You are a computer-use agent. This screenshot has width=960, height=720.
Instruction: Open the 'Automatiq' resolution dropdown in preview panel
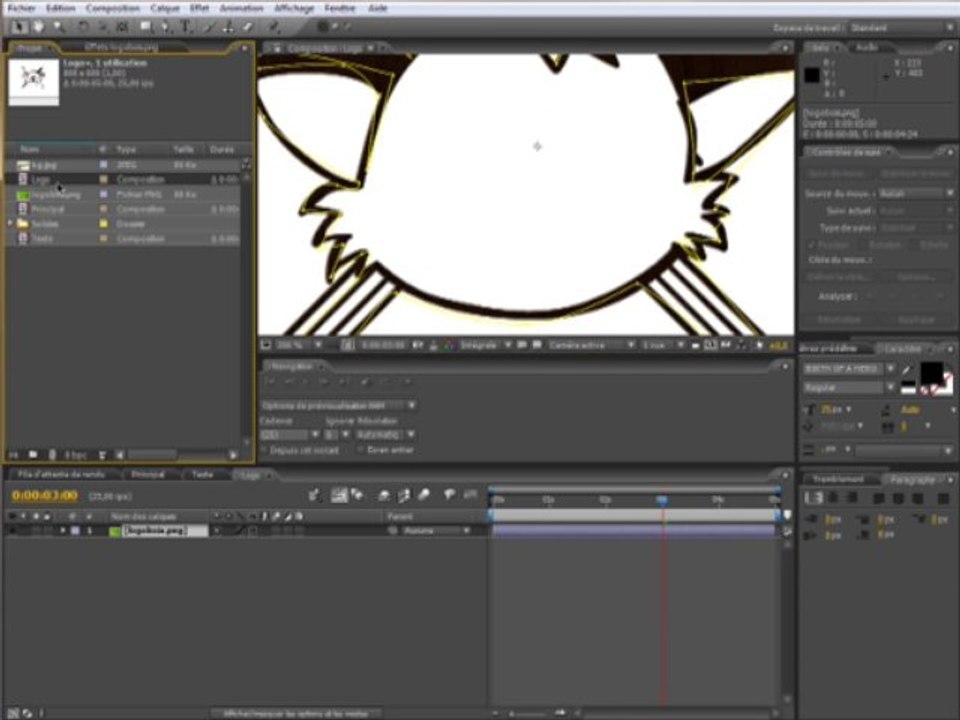pyautogui.click(x=386, y=435)
